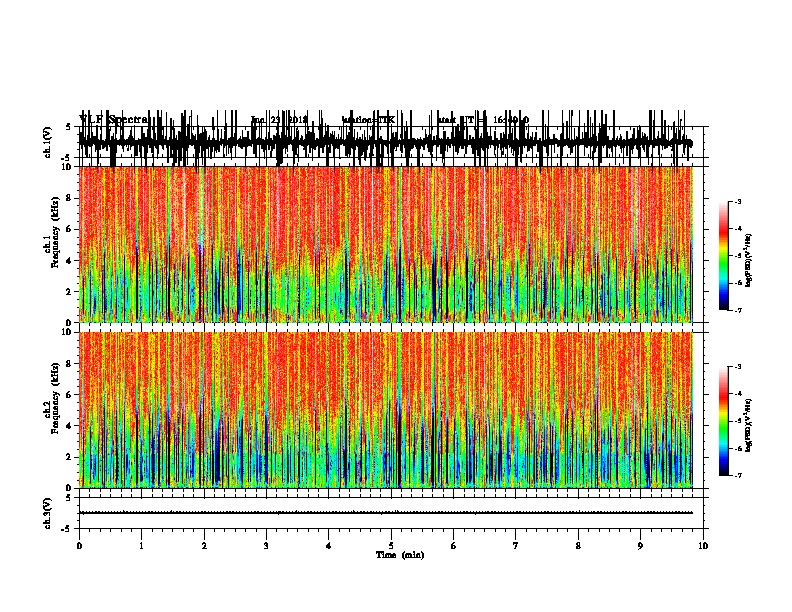The width and height of the screenshot is (792, 612).
Task: Click the -7 label on ch.2 color bar
Action: coord(737,476)
